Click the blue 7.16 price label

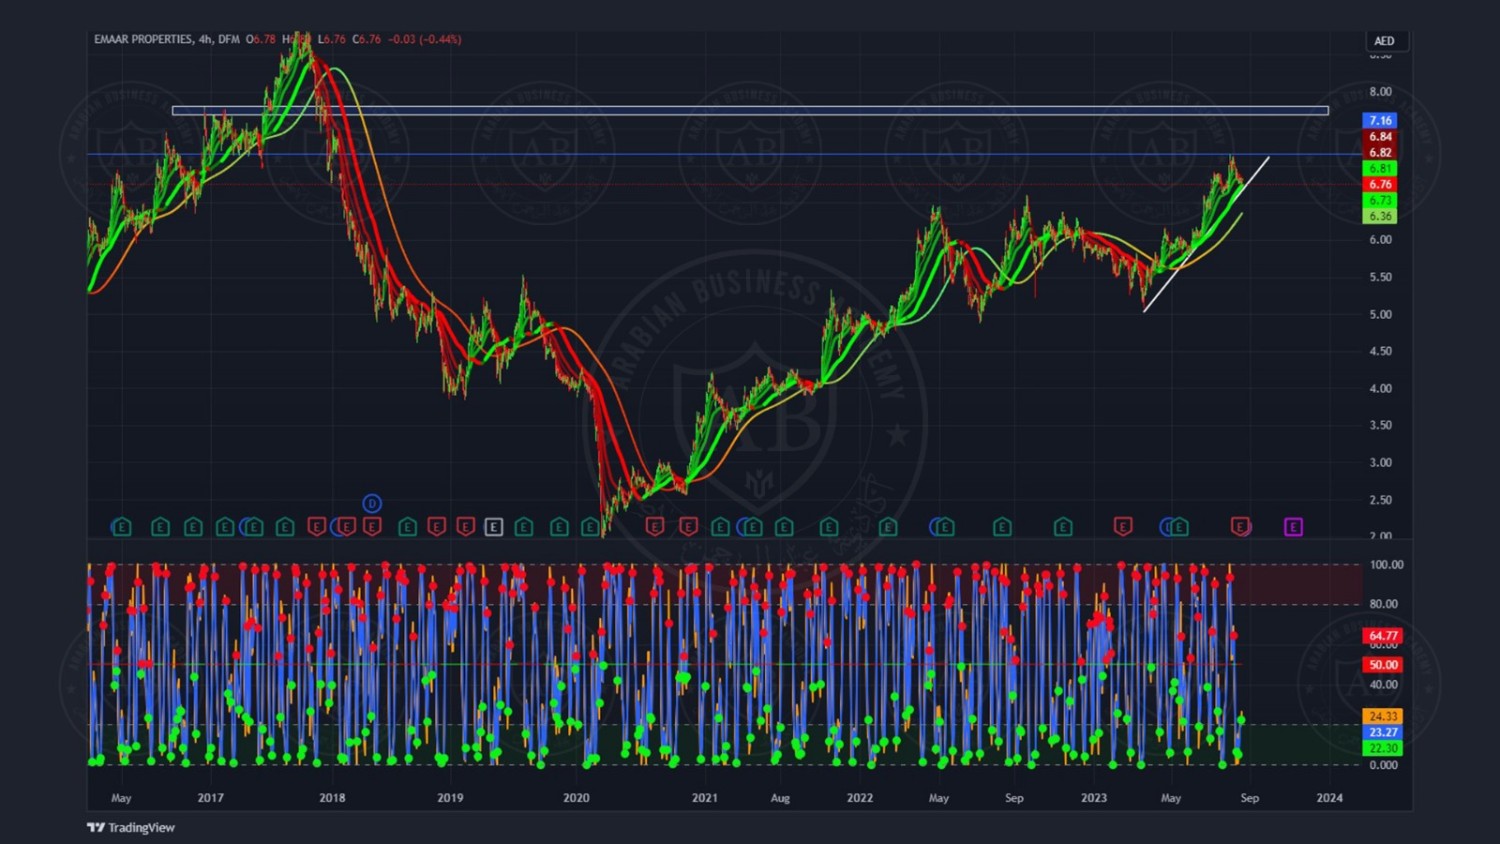[x=1380, y=120]
